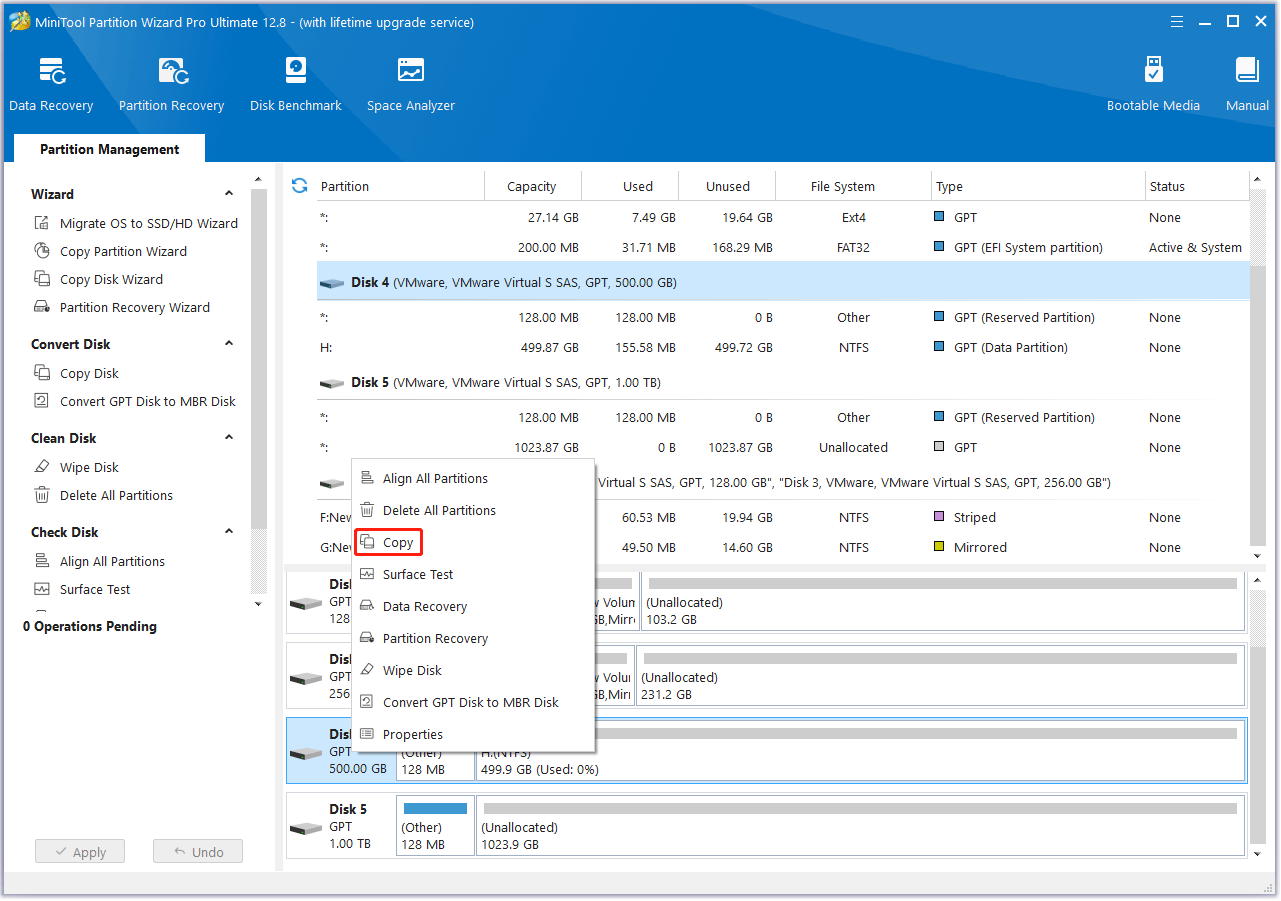
Task: Choose Convert GPT Disk to MBR Disk in context menu
Action: [473, 702]
